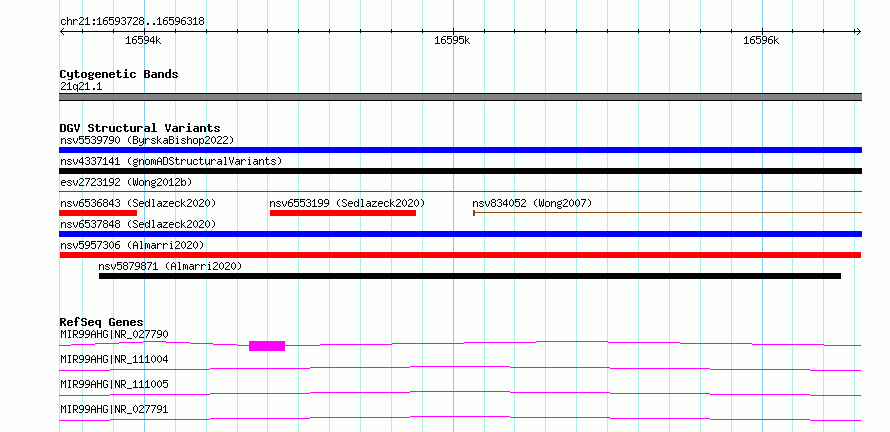890x432 pixels.
Task: Open nsv5879871 (Almarri2020) label
Action: [170, 266]
